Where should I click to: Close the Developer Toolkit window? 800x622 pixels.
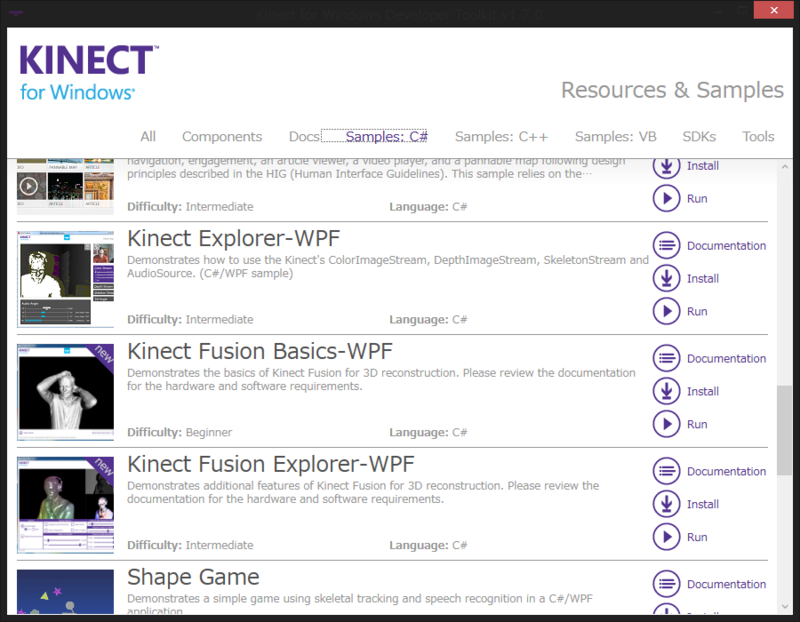pos(773,10)
